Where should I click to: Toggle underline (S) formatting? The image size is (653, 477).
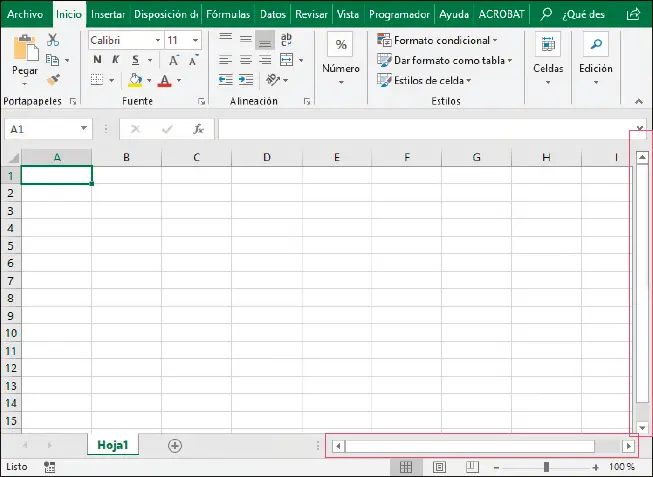135,60
